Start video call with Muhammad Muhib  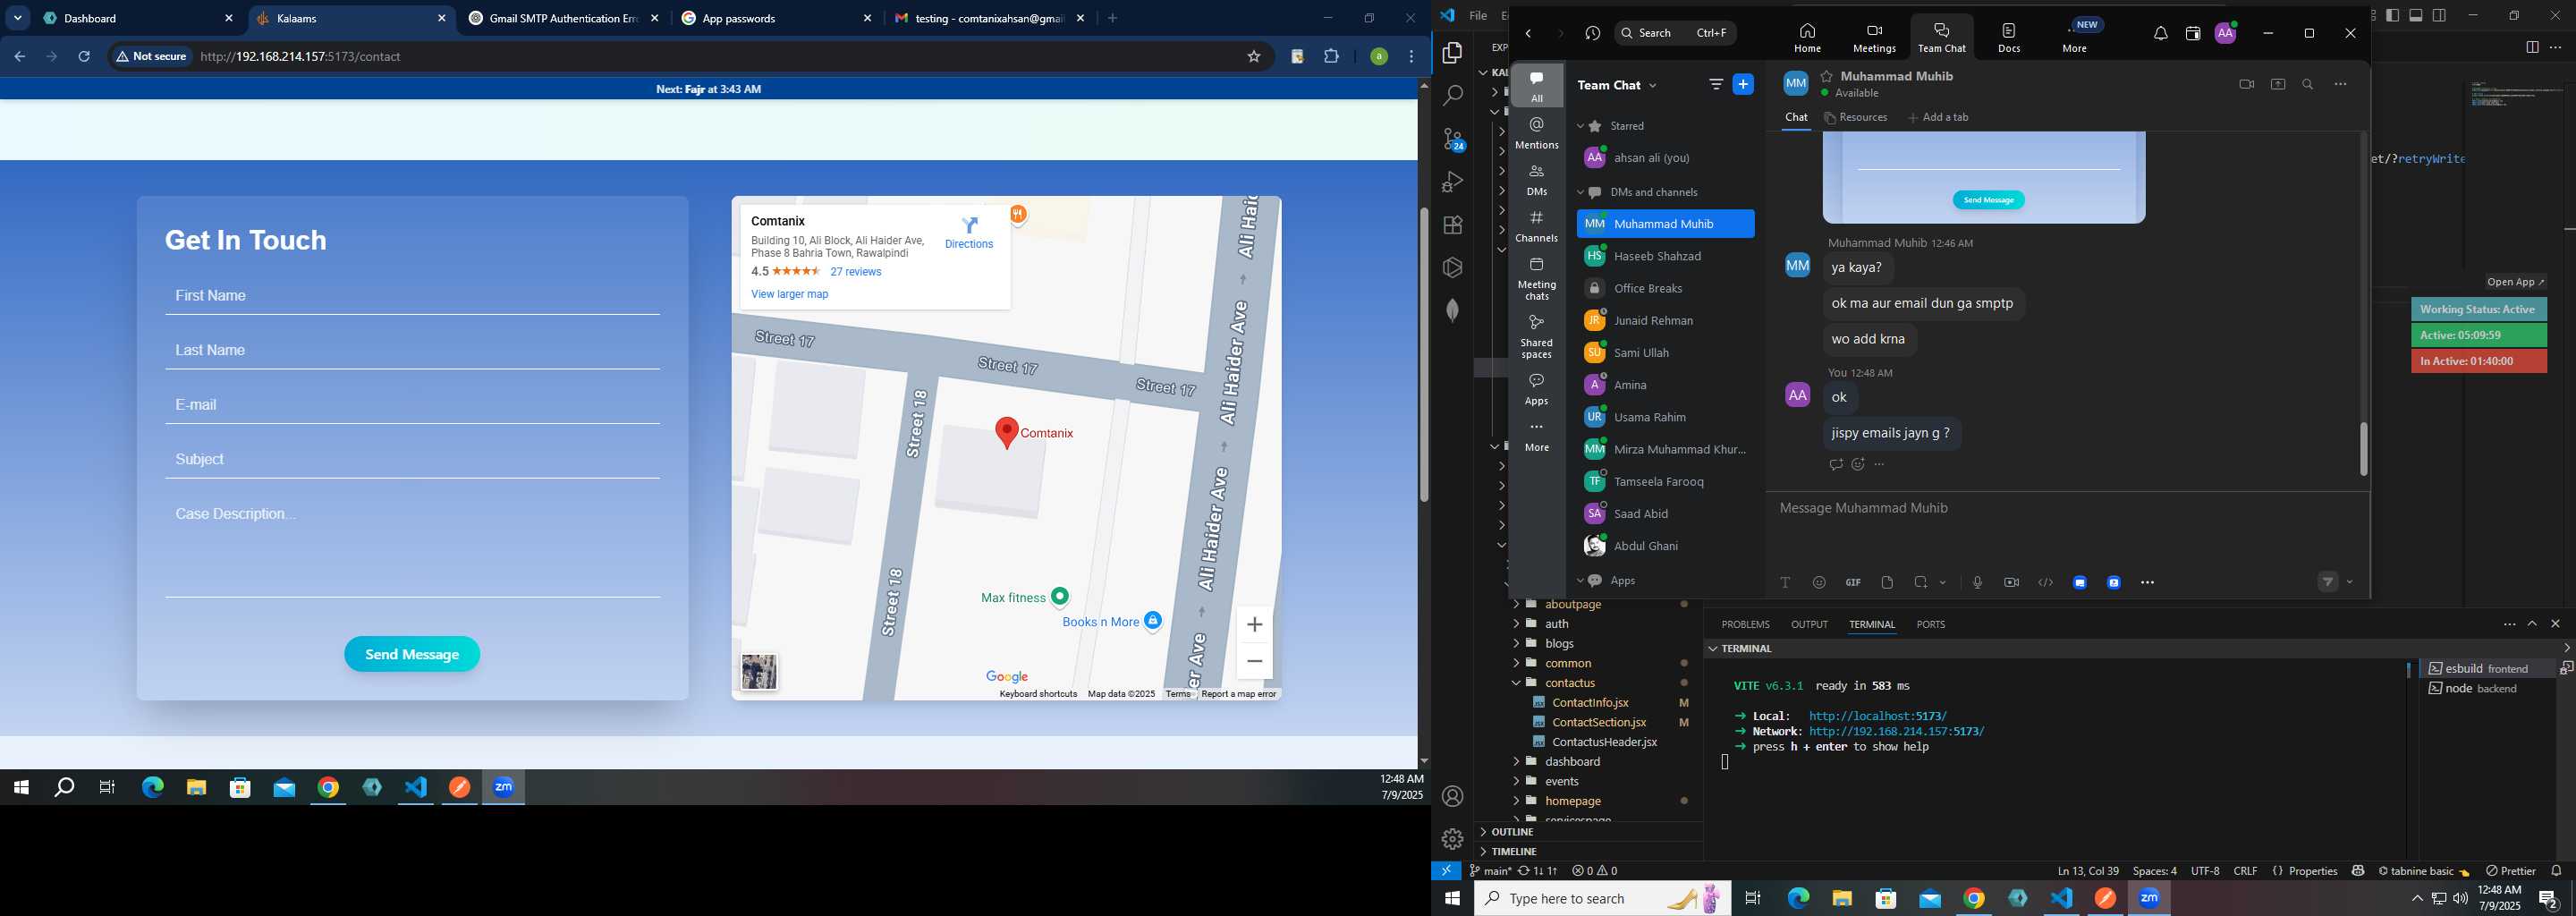pyautogui.click(x=2246, y=85)
